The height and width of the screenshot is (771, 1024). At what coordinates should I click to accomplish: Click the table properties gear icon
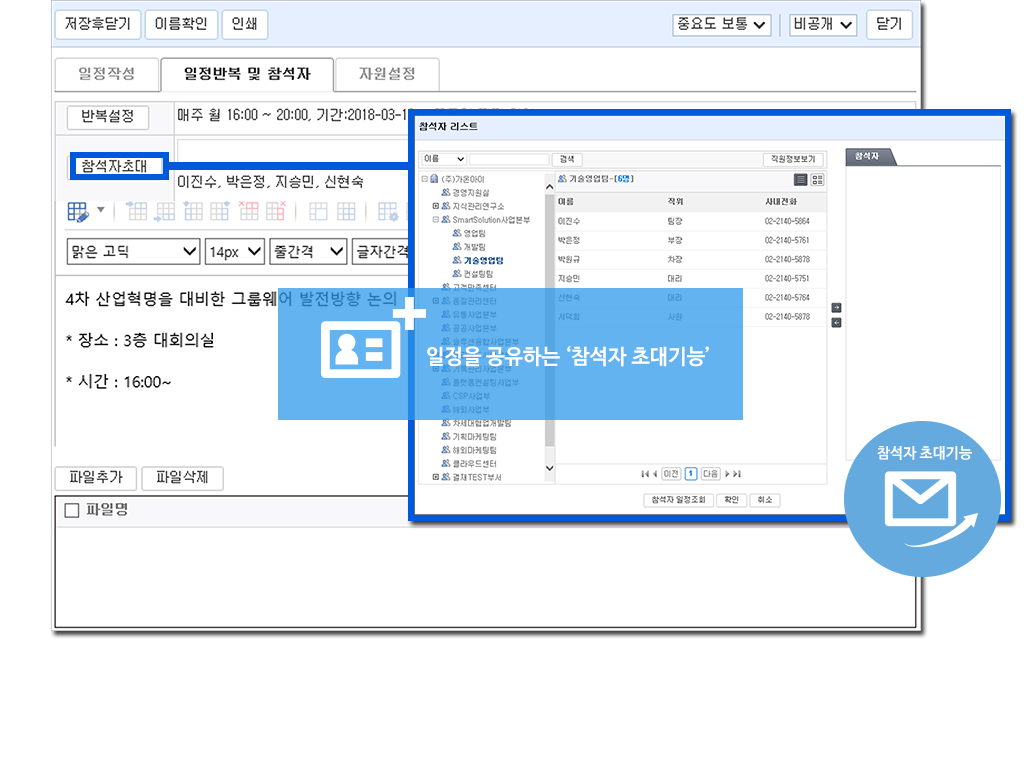tap(387, 211)
